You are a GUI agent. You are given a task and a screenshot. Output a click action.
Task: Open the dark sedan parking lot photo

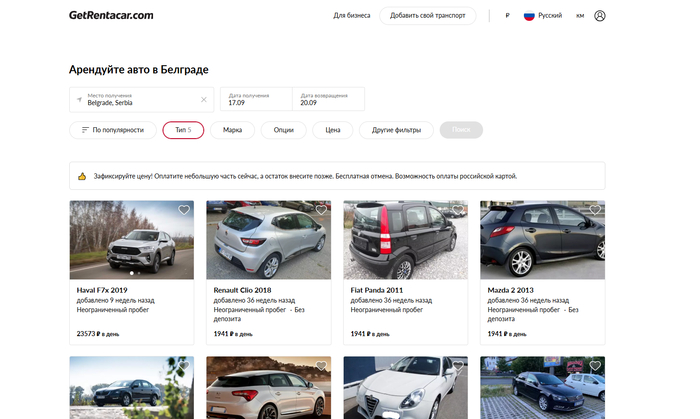coord(542,387)
